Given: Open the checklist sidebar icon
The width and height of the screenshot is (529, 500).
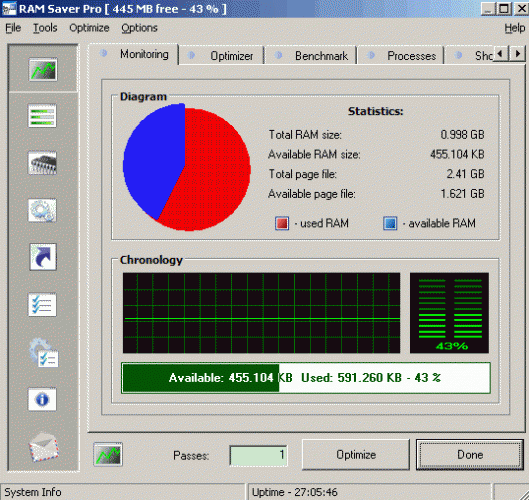Looking at the screenshot, I should pyautogui.click(x=42, y=305).
